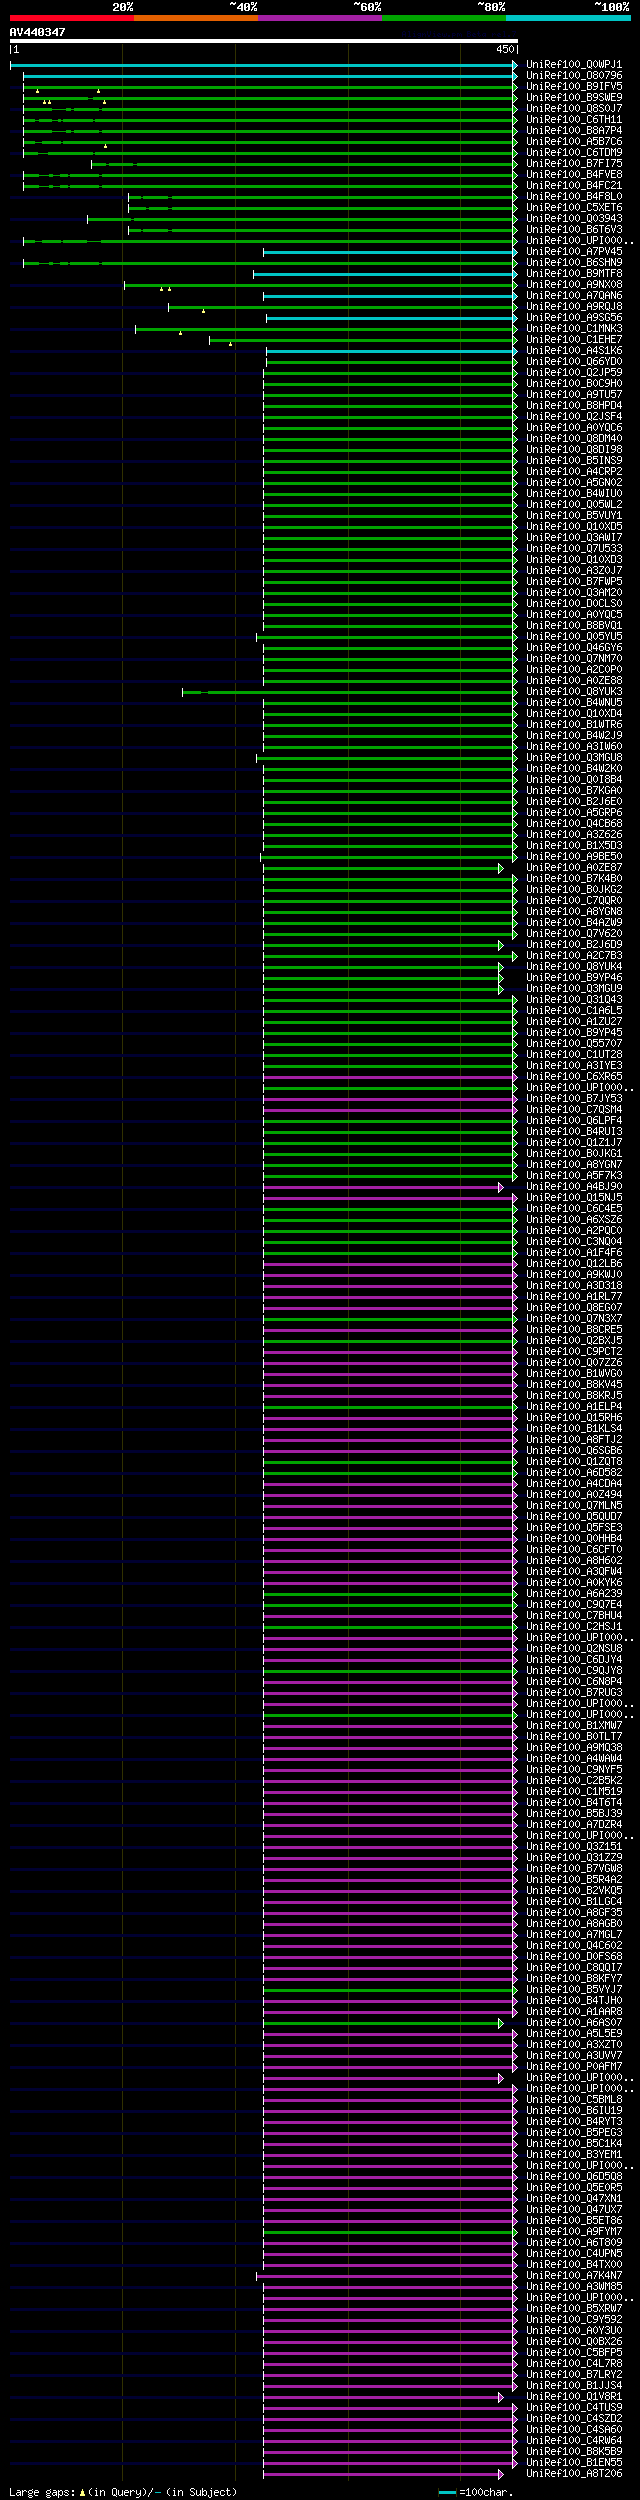Click the orange segment of the identity scale

pyautogui.click(x=195, y=18)
